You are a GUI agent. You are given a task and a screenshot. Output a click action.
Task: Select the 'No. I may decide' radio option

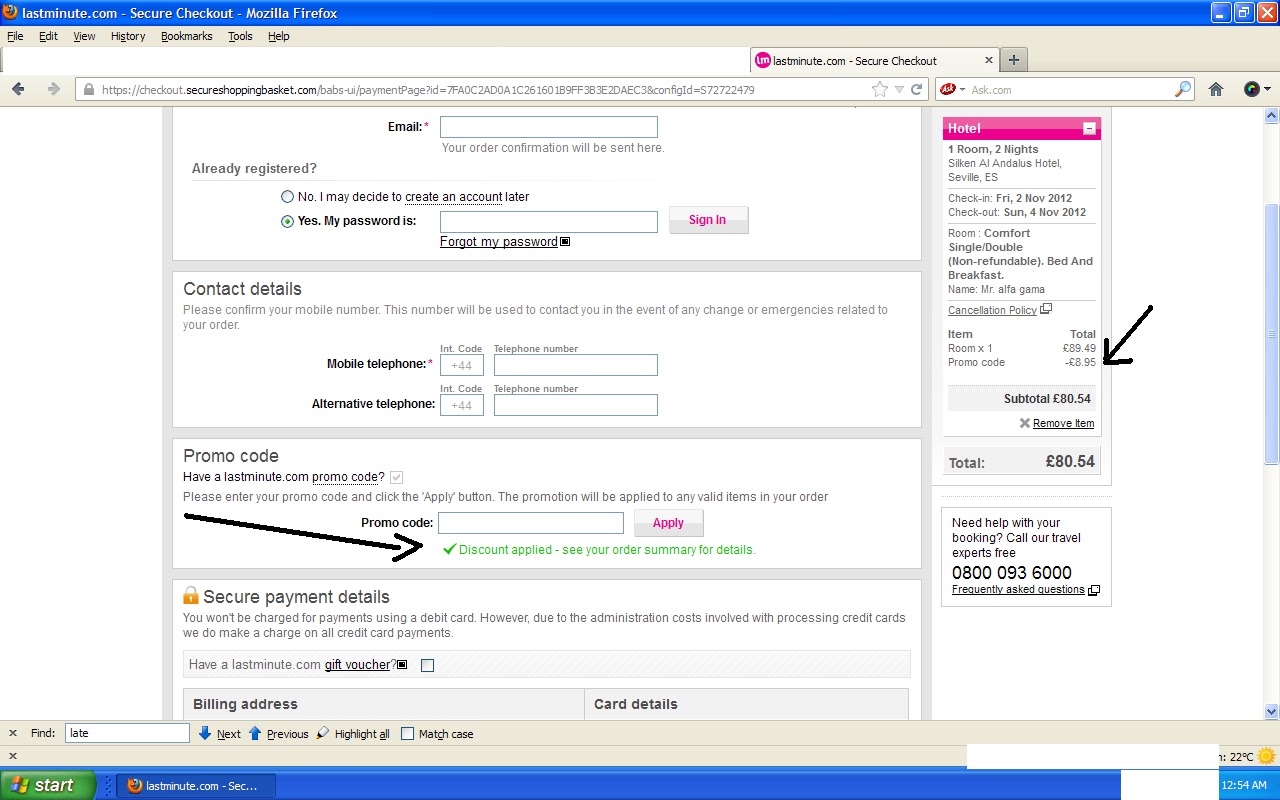click(288, 197)
